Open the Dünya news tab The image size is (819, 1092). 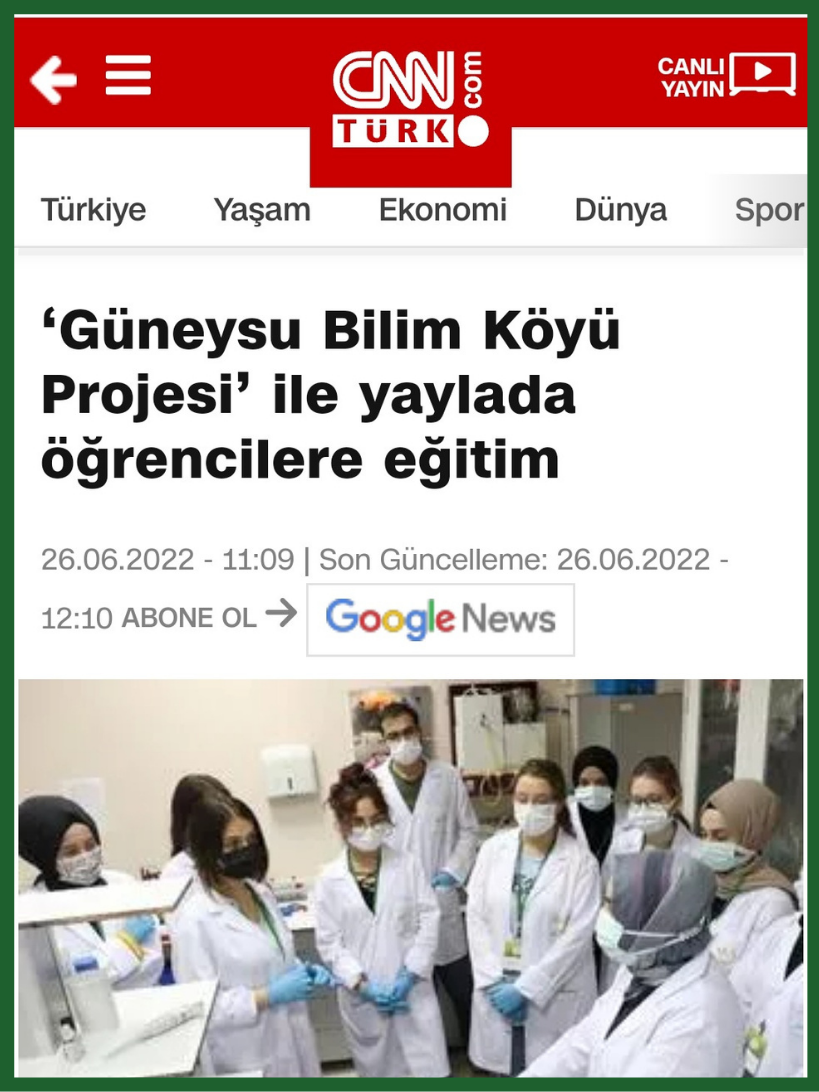tap(621, 210)
